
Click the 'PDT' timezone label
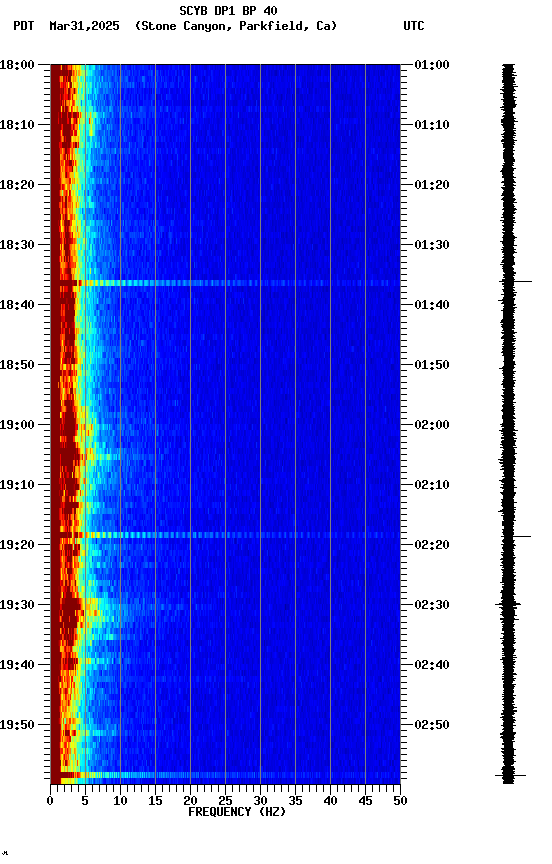(x=24, y=26)
